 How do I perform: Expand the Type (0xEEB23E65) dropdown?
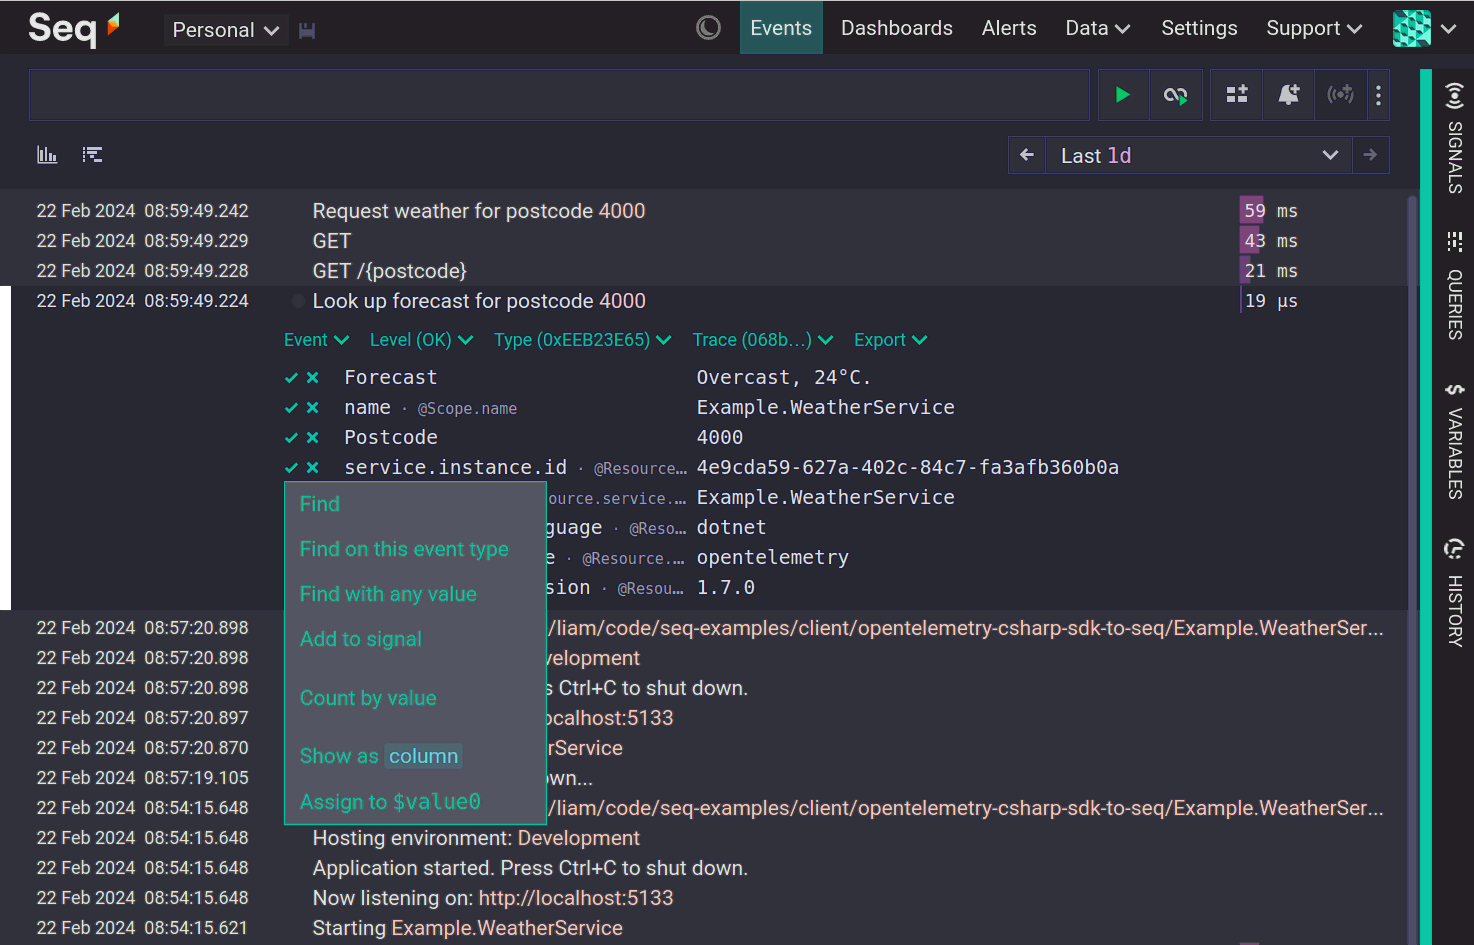coord(583,340)
